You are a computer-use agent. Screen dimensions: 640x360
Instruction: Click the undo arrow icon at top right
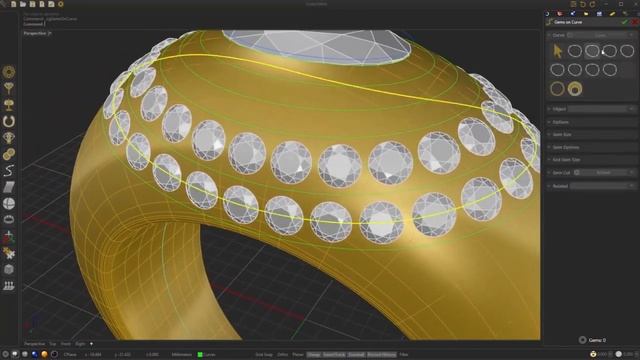pos(583,4)
